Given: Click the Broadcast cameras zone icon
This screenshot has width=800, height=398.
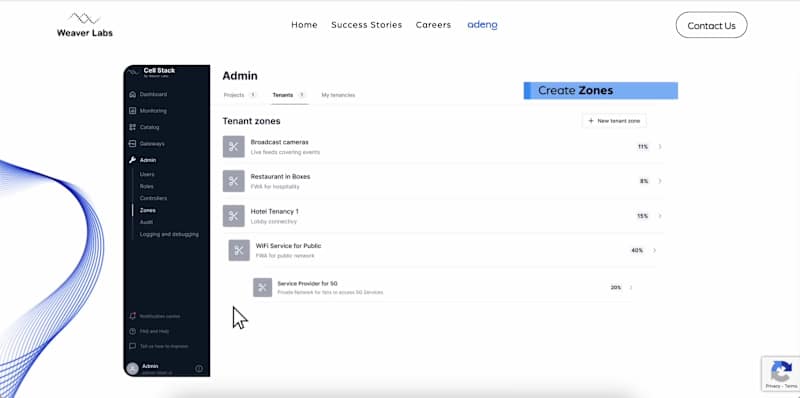Looking at the screenshot, I should (234, 146).
